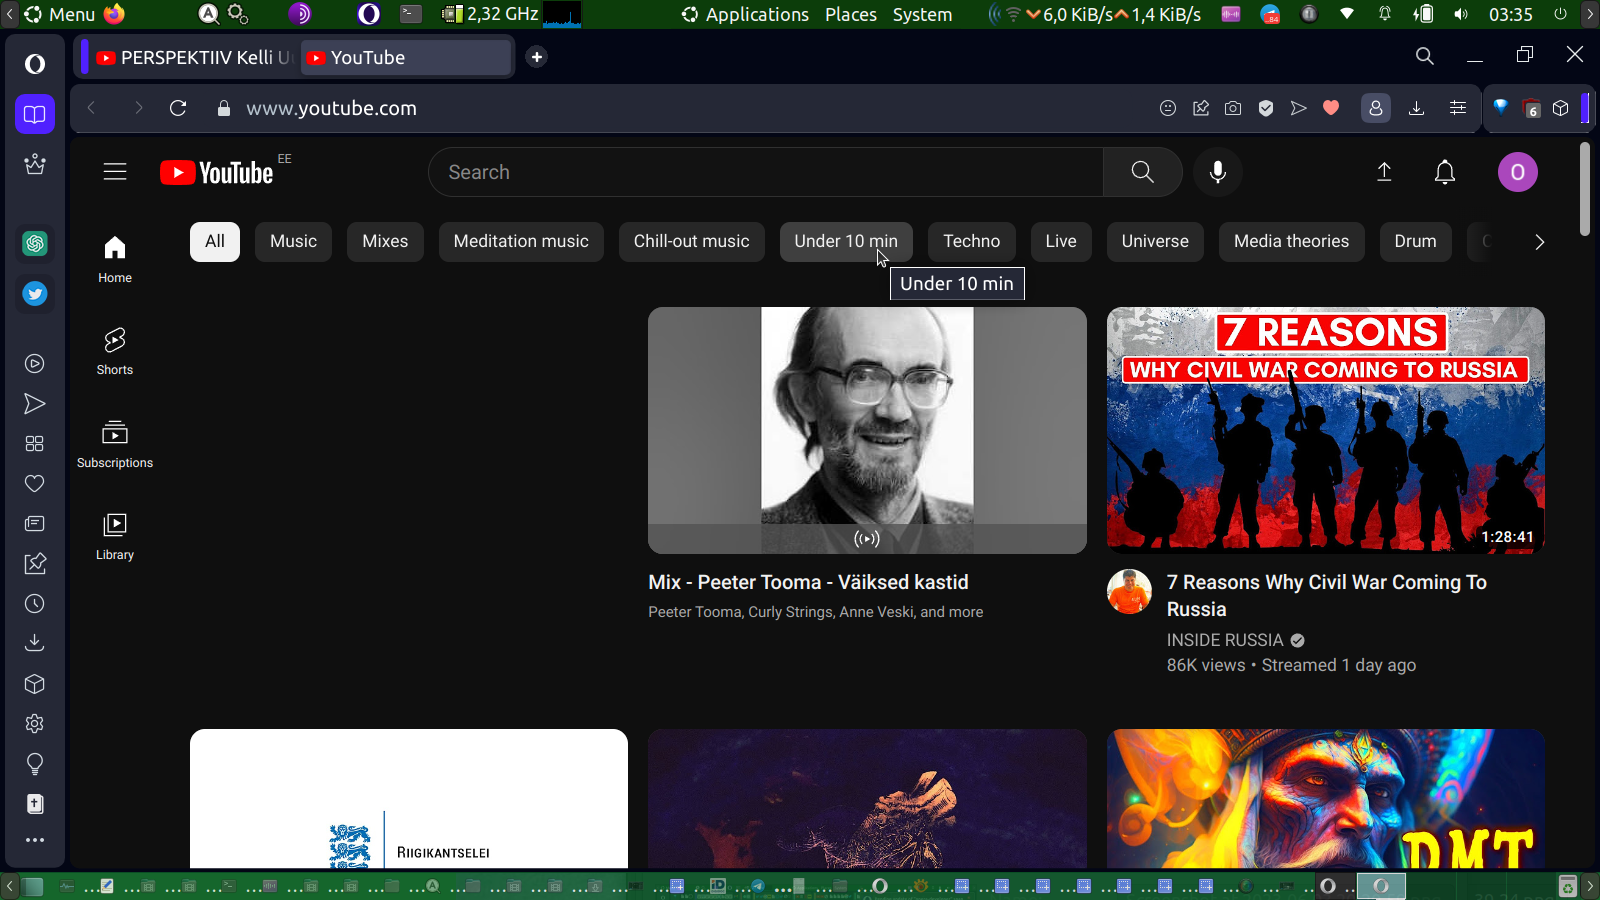Open Mix - Peeter Tooma title link
Image resolution: width=1600 pixels, height=900 pixels.
coord(808,582)
